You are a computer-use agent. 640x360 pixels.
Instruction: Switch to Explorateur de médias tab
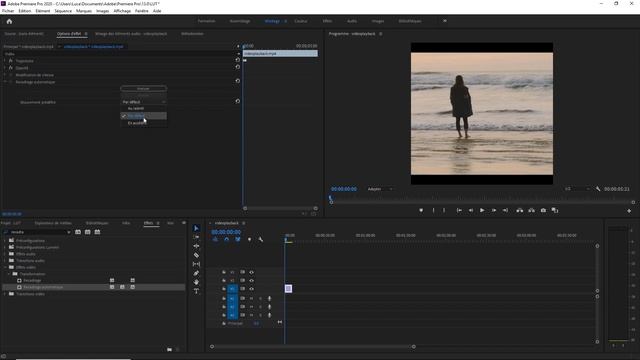53,223
